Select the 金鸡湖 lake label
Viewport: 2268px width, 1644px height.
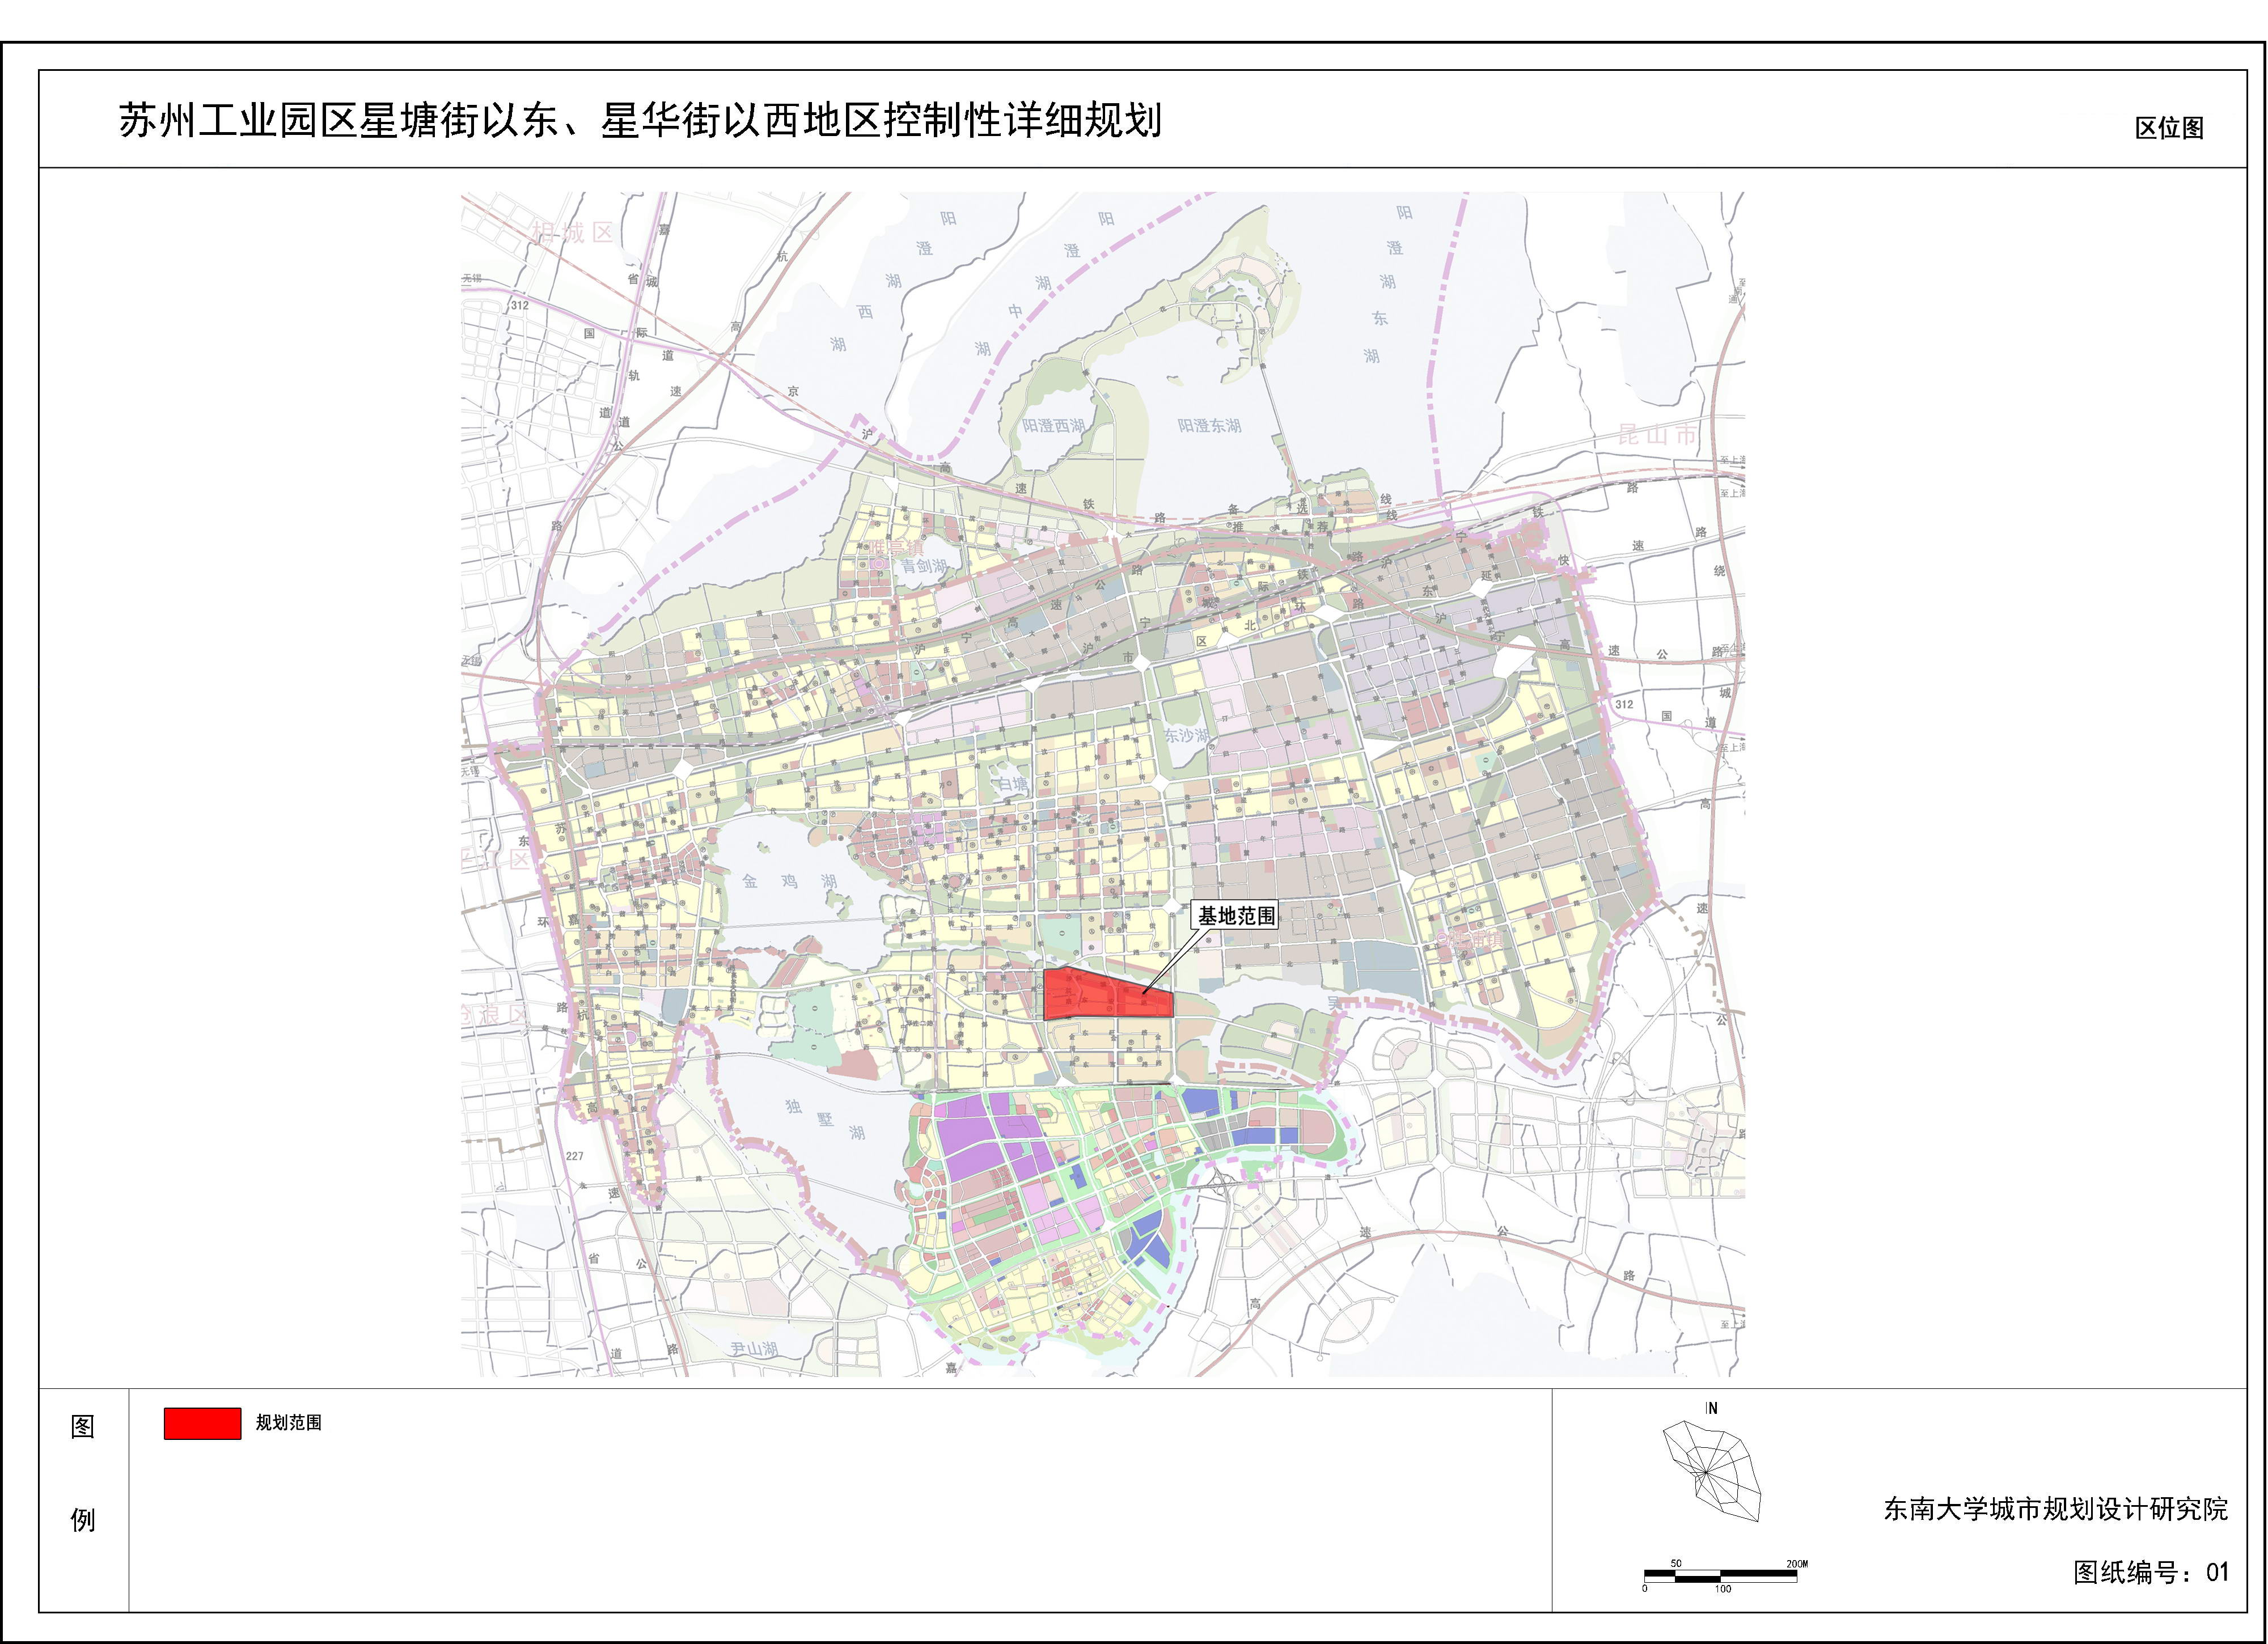789,881
